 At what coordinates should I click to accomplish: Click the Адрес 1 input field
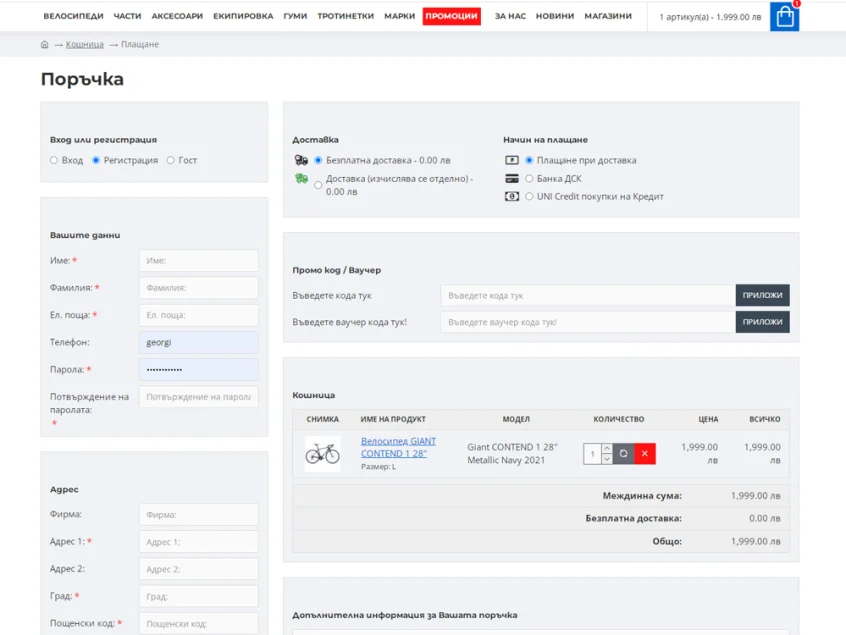(199, 542)
